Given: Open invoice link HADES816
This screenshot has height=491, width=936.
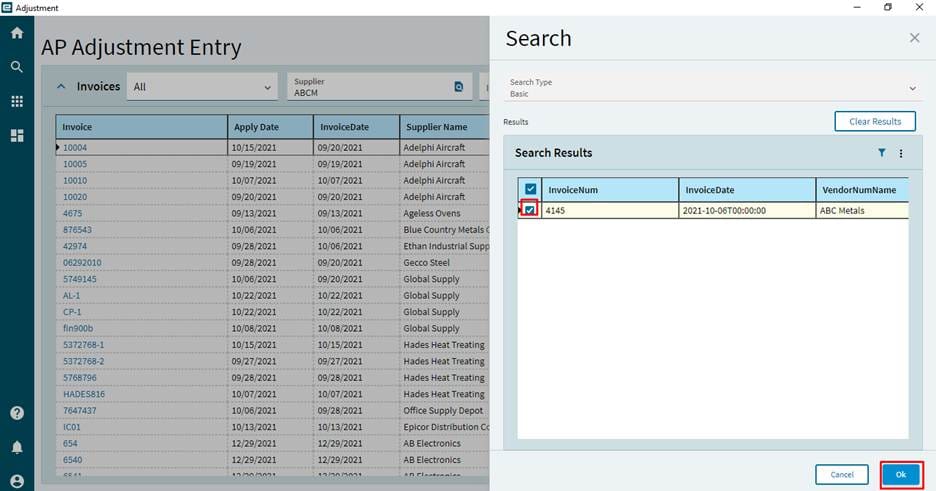Looking at the screenshot, I should click(x=84, y=394).
